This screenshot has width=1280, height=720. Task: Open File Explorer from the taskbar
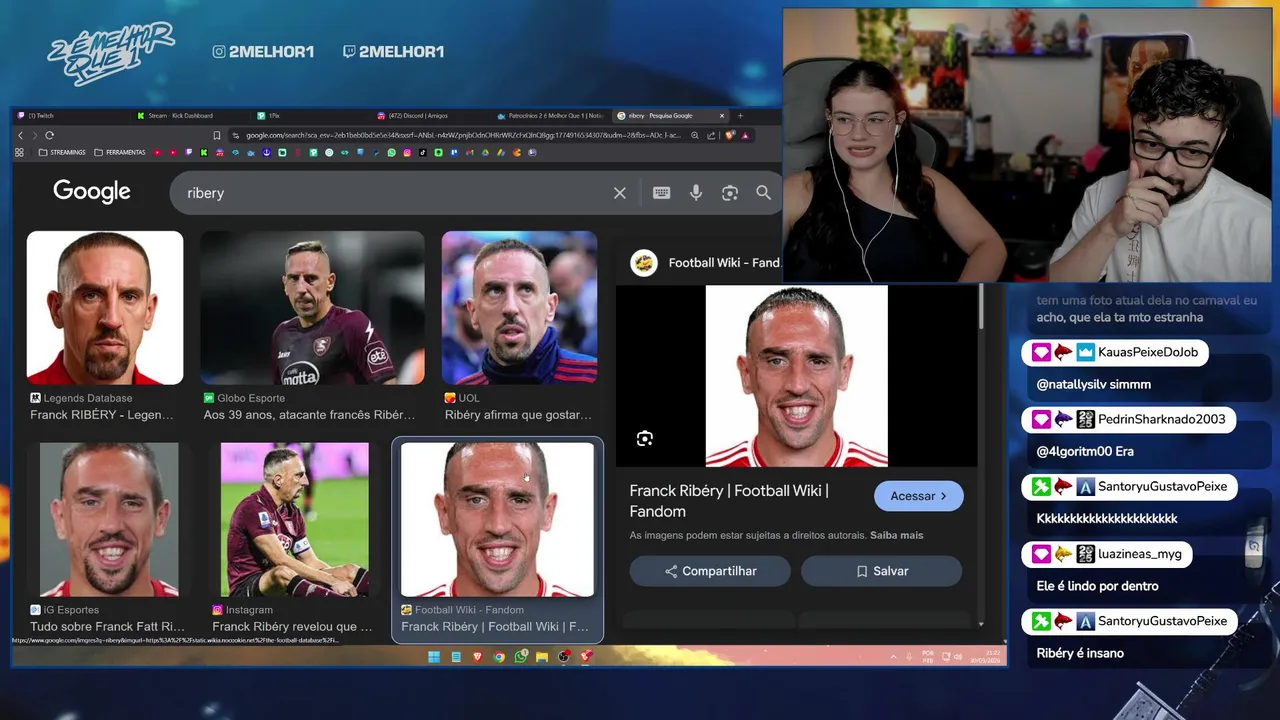tap(542, 657)
